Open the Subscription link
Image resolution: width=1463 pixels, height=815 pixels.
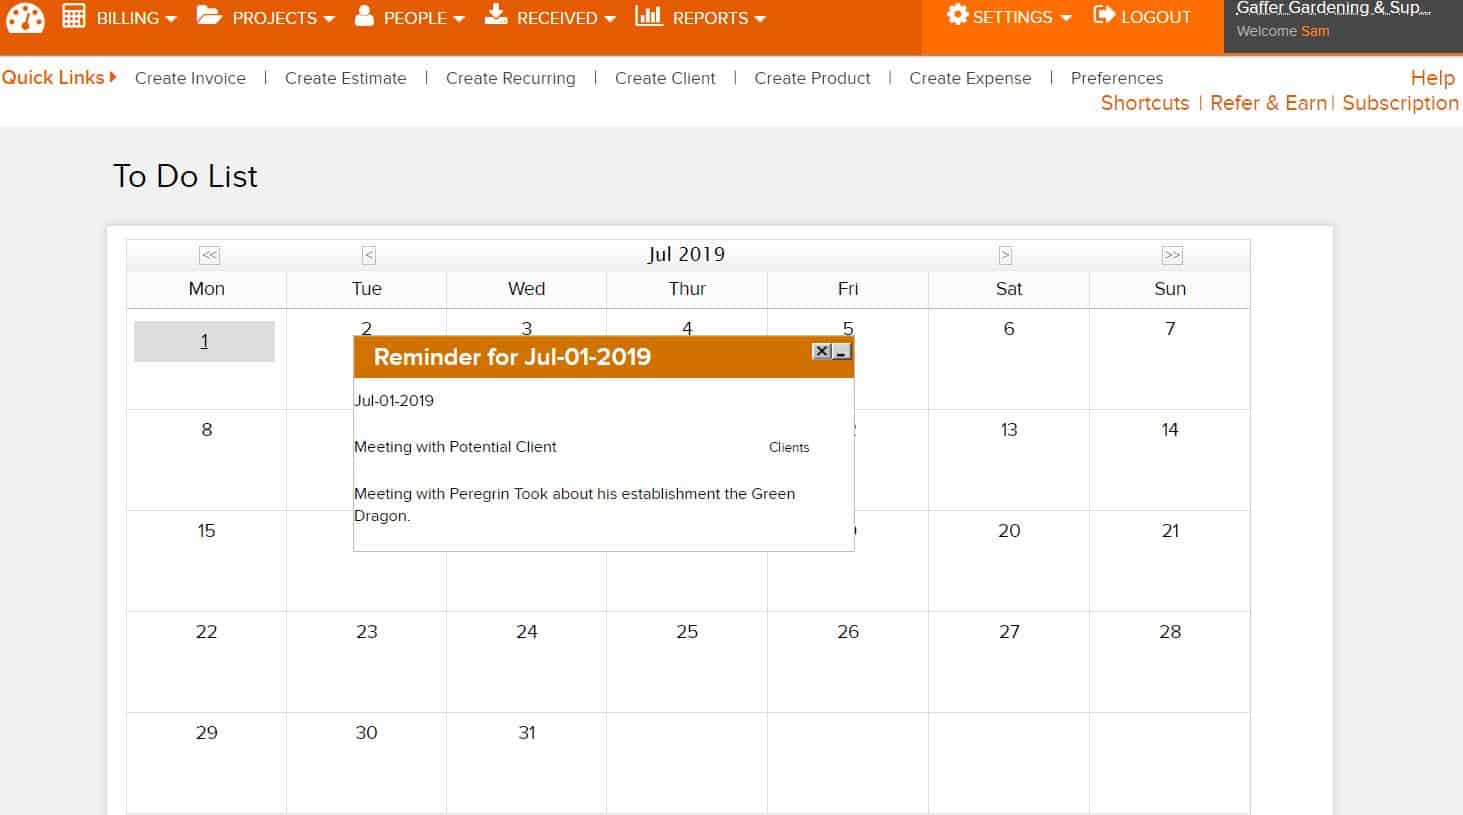[1400, 103]
